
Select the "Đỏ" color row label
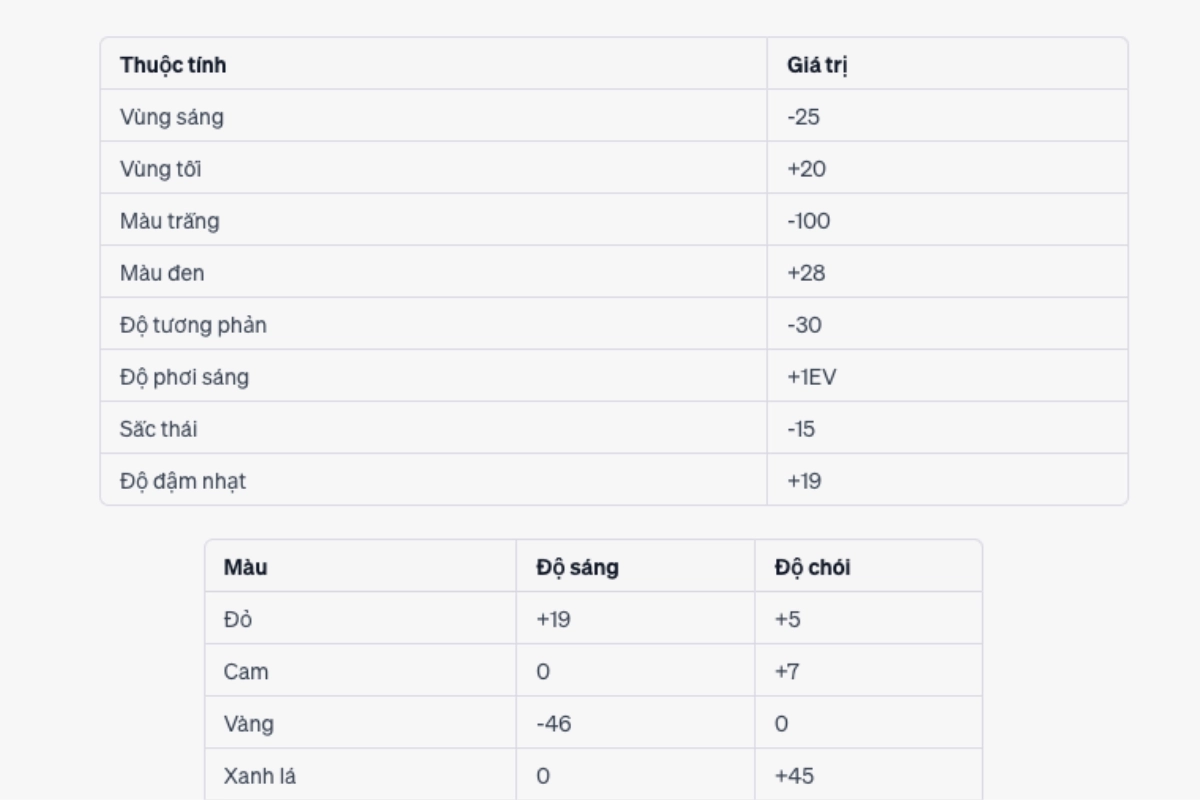point(238,620)
